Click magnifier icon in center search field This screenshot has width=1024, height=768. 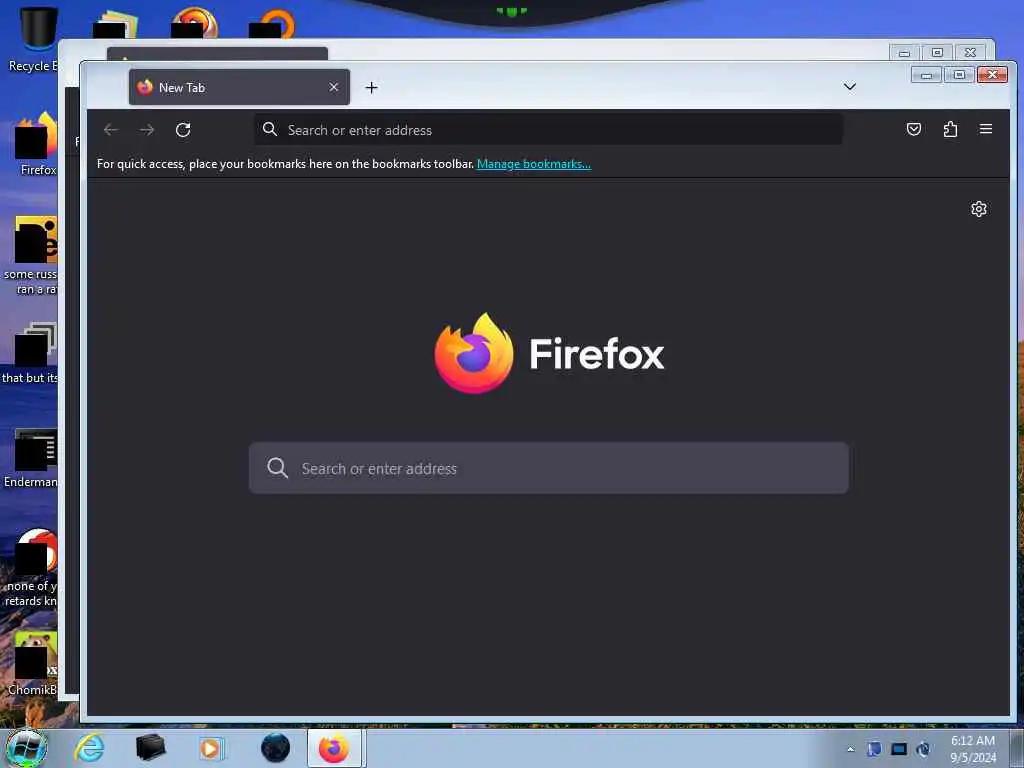tap(278, 468)
